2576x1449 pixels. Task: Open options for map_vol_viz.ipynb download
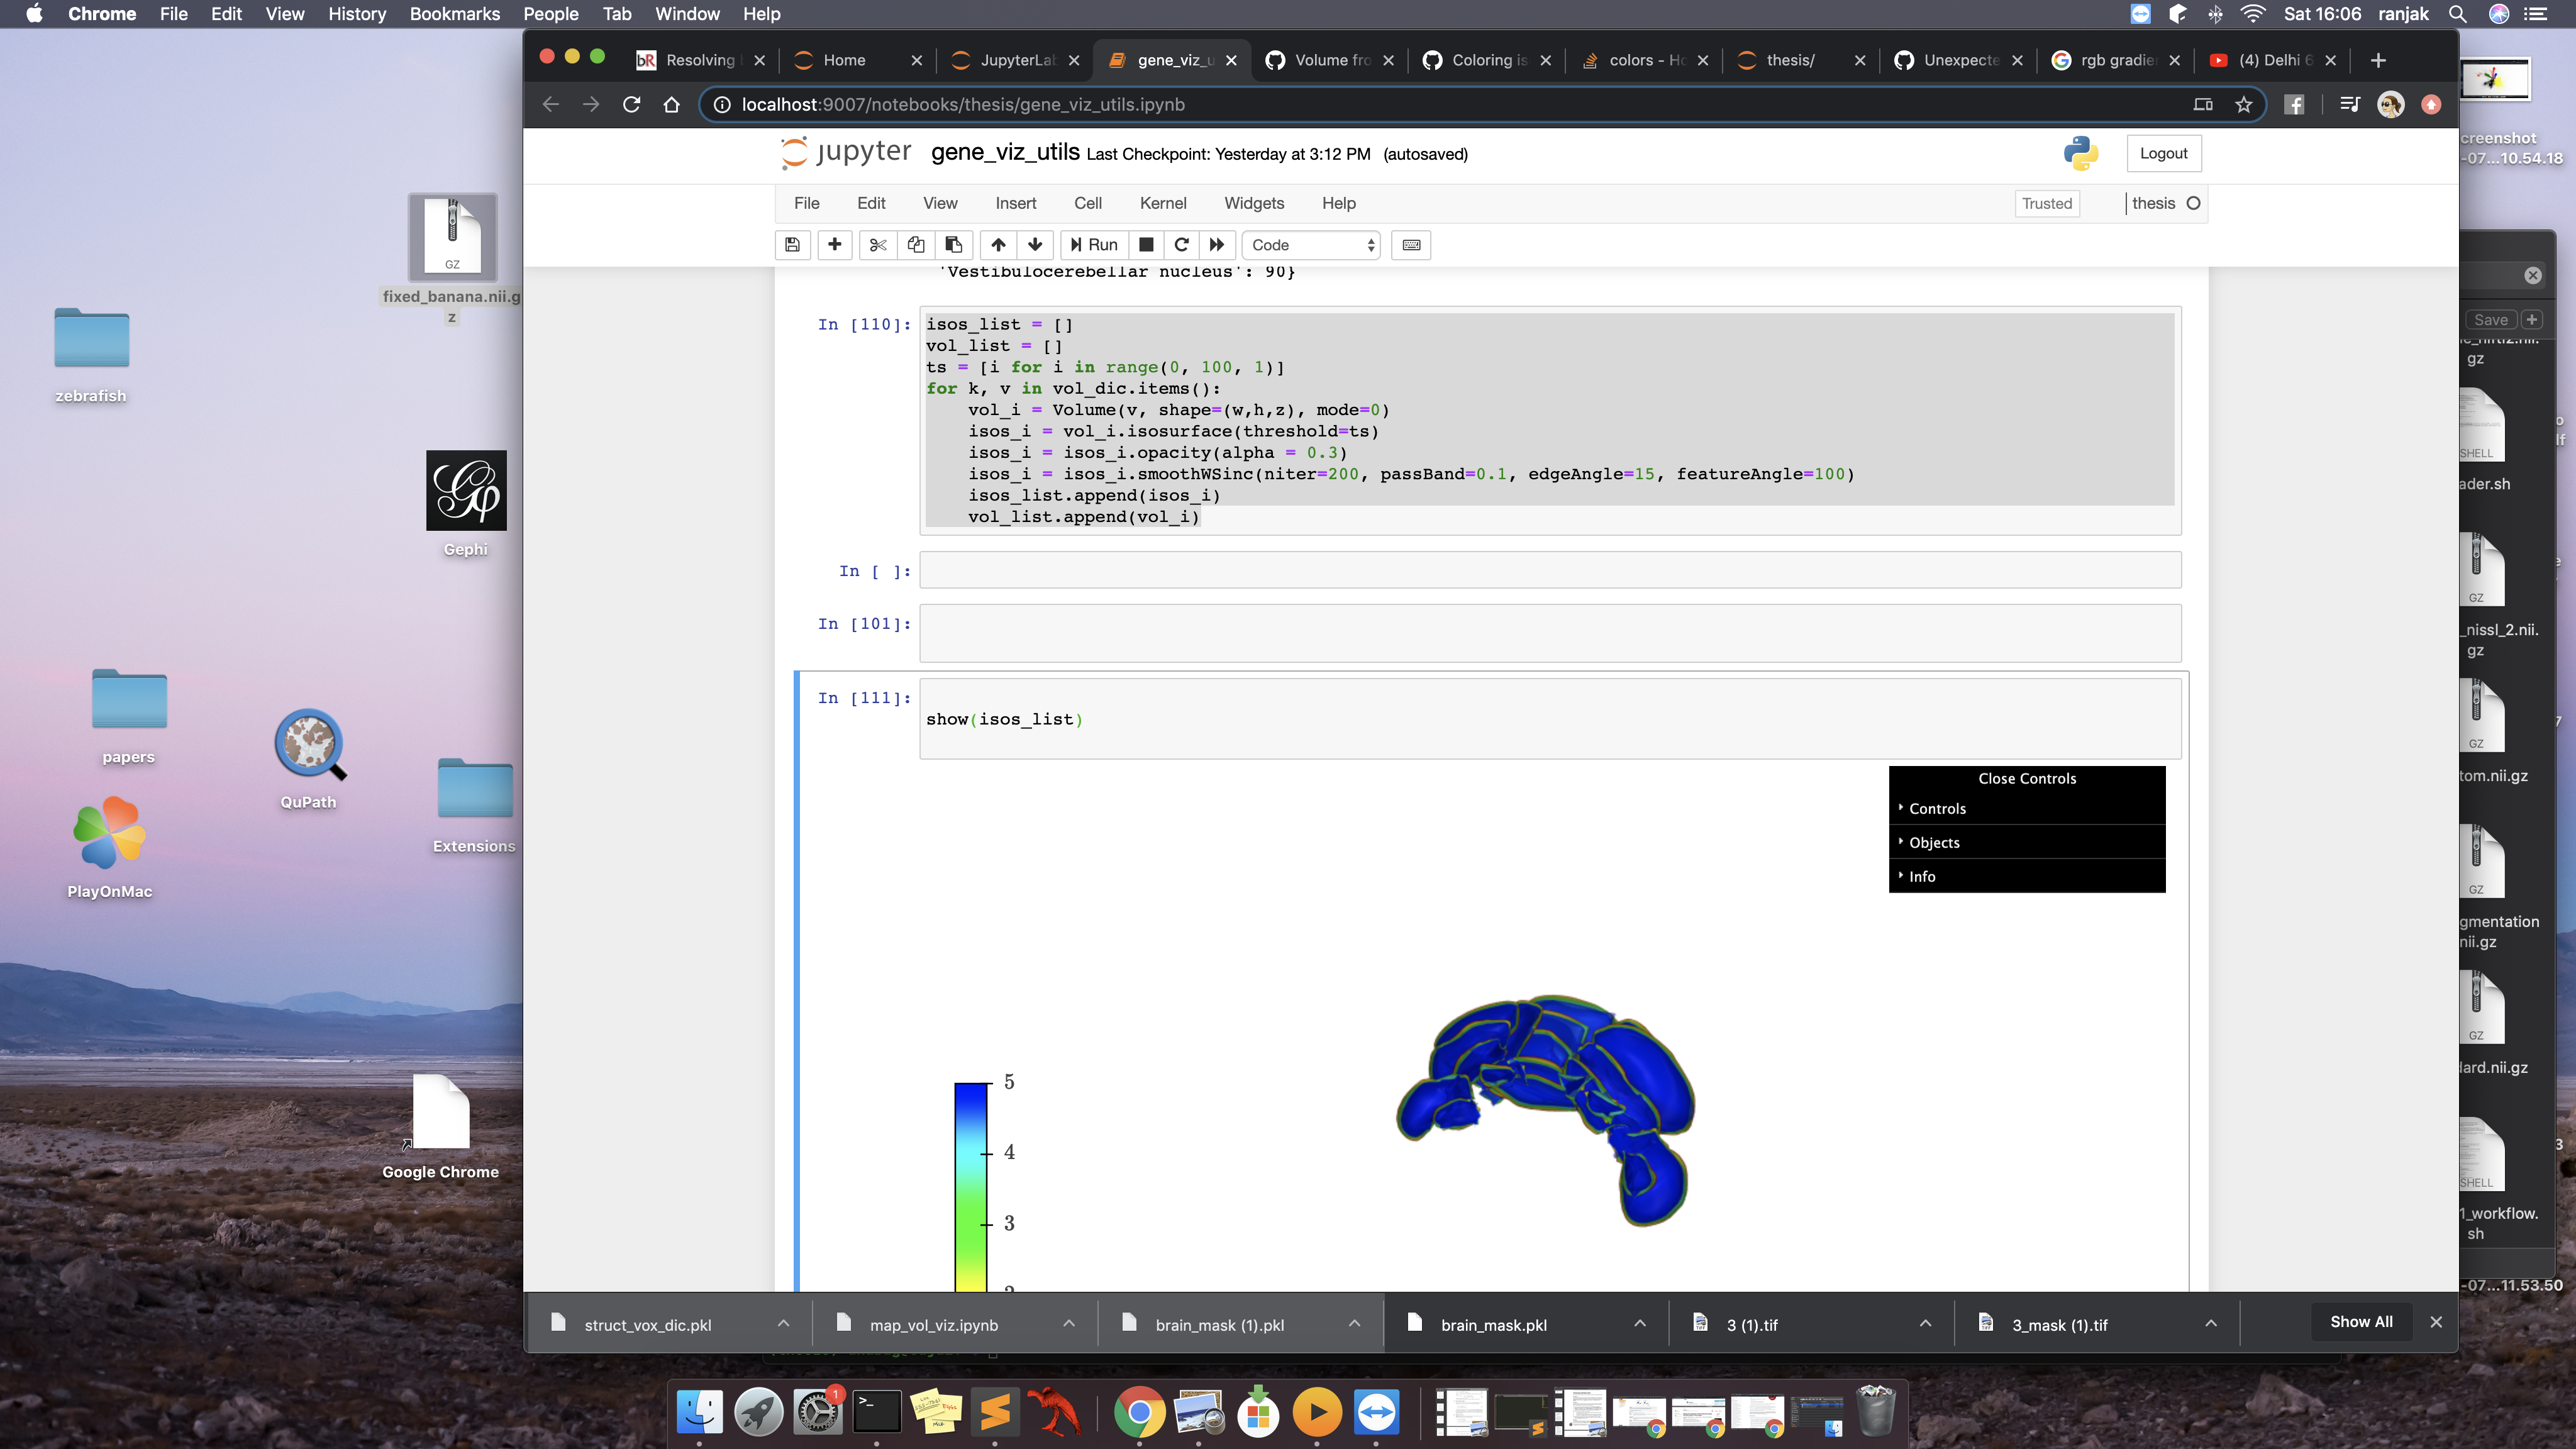(x=1069, y=1323)
